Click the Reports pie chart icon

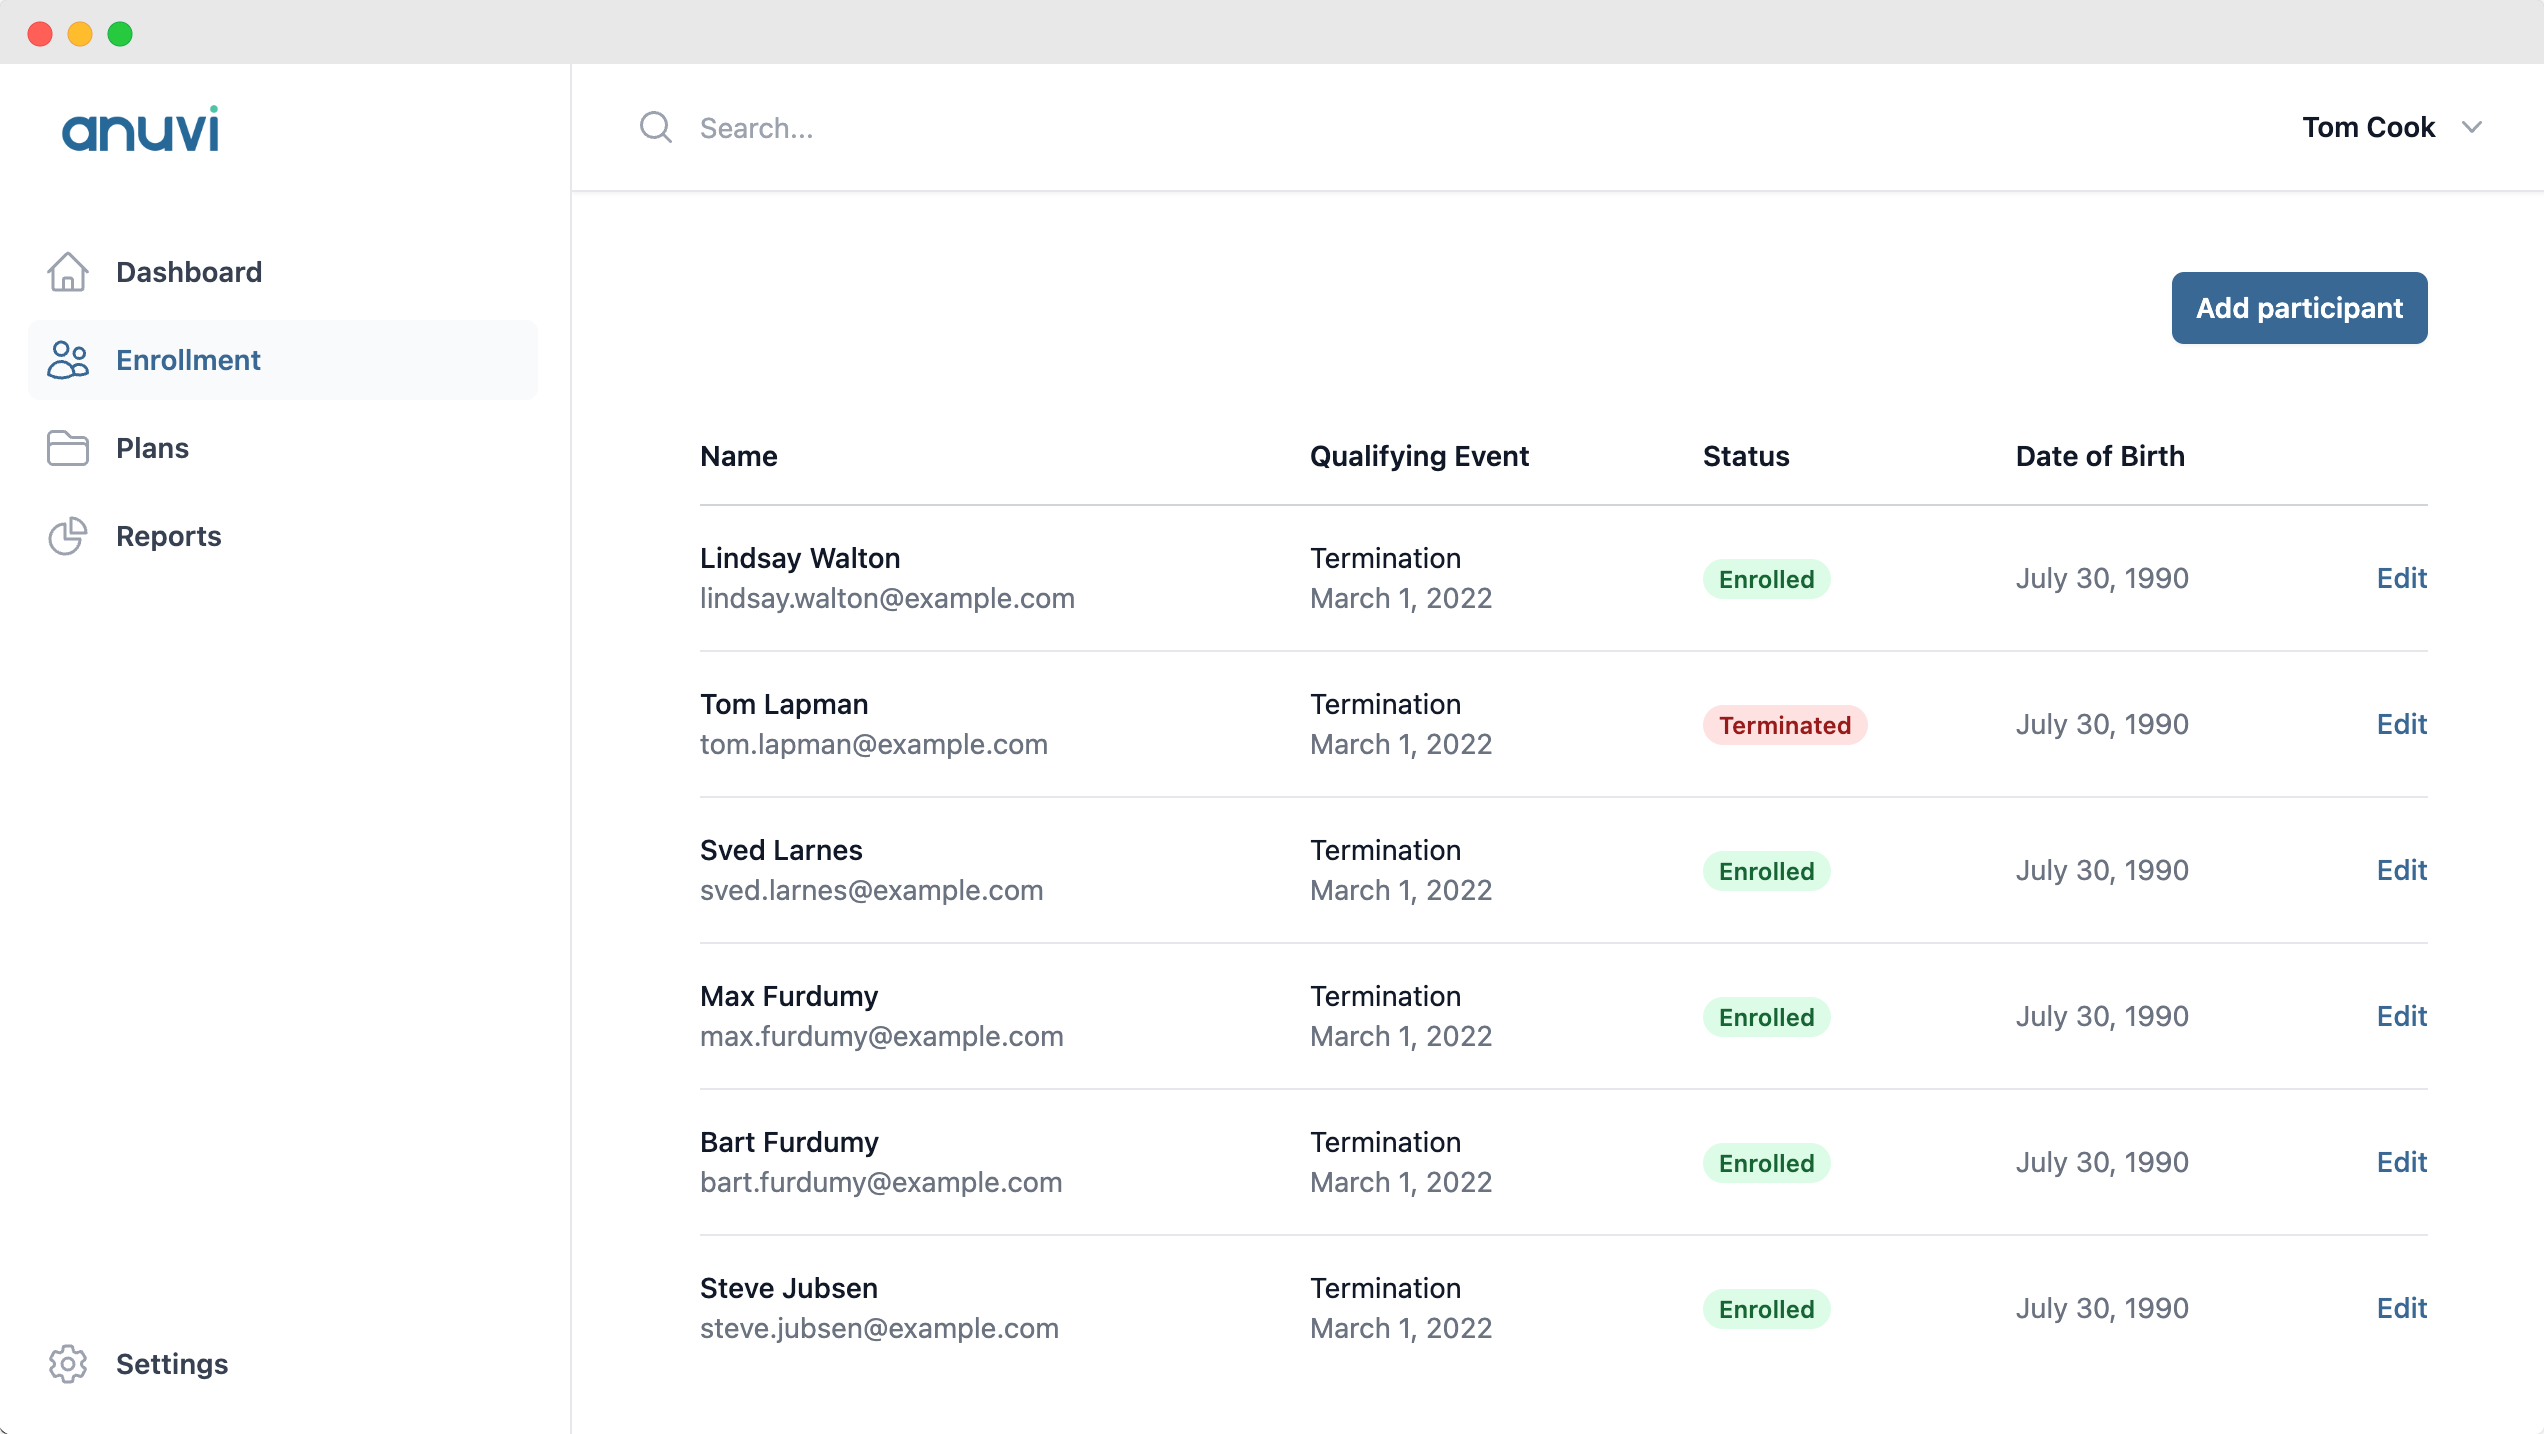tap(68, 536)
